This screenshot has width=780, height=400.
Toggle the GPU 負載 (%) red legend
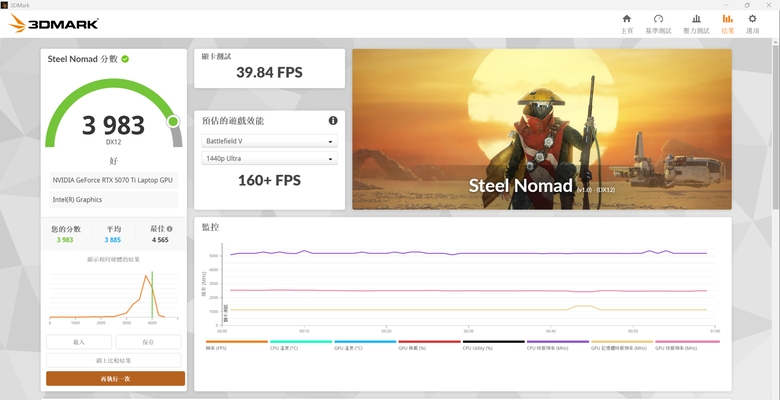coord(429,345)
